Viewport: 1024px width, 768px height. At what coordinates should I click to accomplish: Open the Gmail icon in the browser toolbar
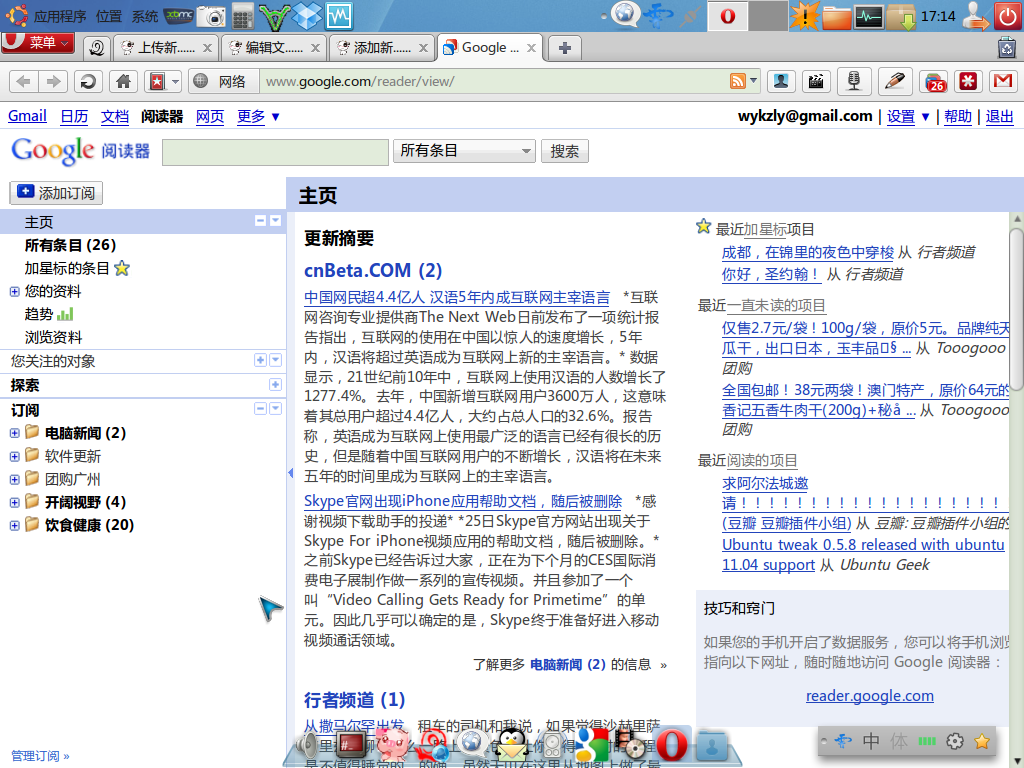1002,82
